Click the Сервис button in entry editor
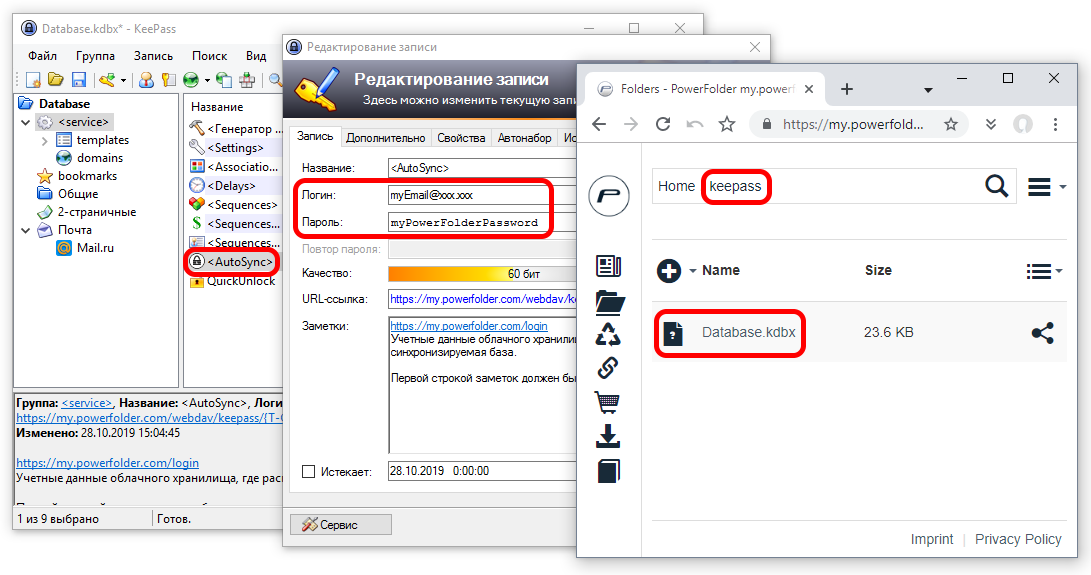1091x575 pixels. tap(340, 525)
